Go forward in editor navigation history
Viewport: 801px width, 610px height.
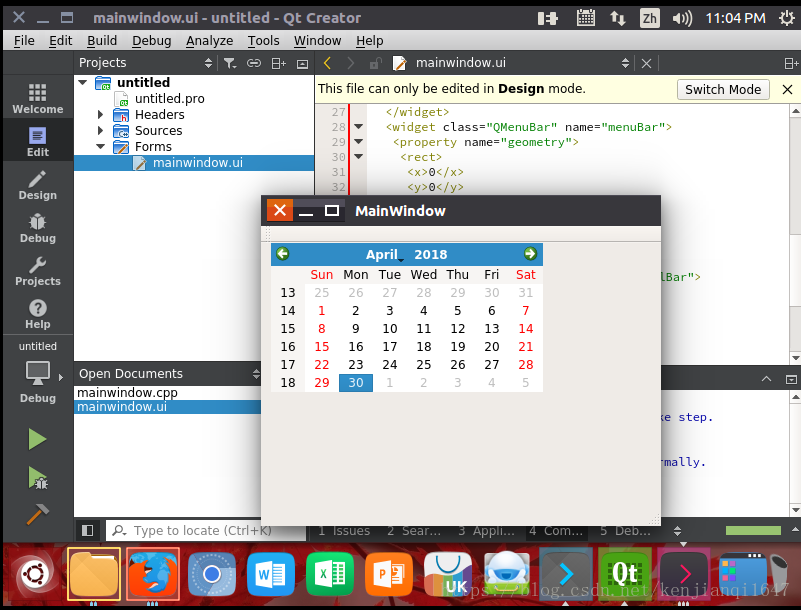[350, 63]
